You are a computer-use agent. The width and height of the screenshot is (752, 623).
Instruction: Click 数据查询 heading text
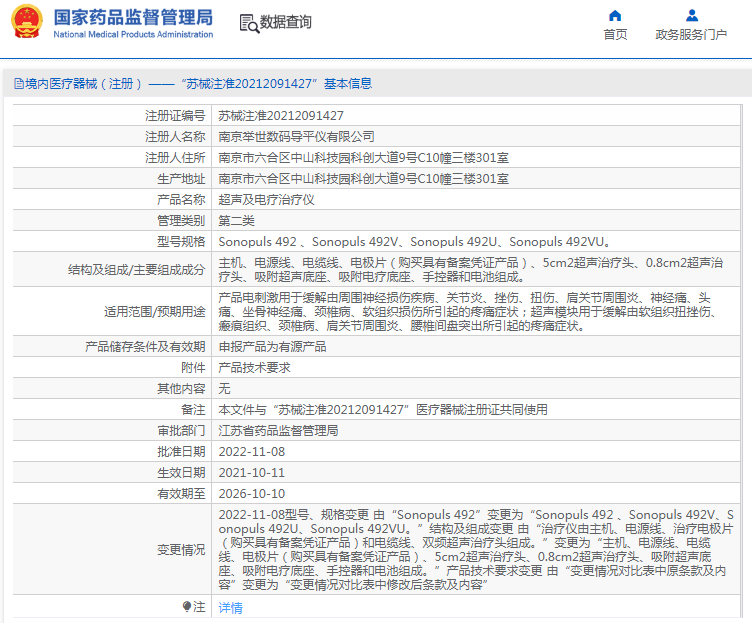tap(285, 22)
